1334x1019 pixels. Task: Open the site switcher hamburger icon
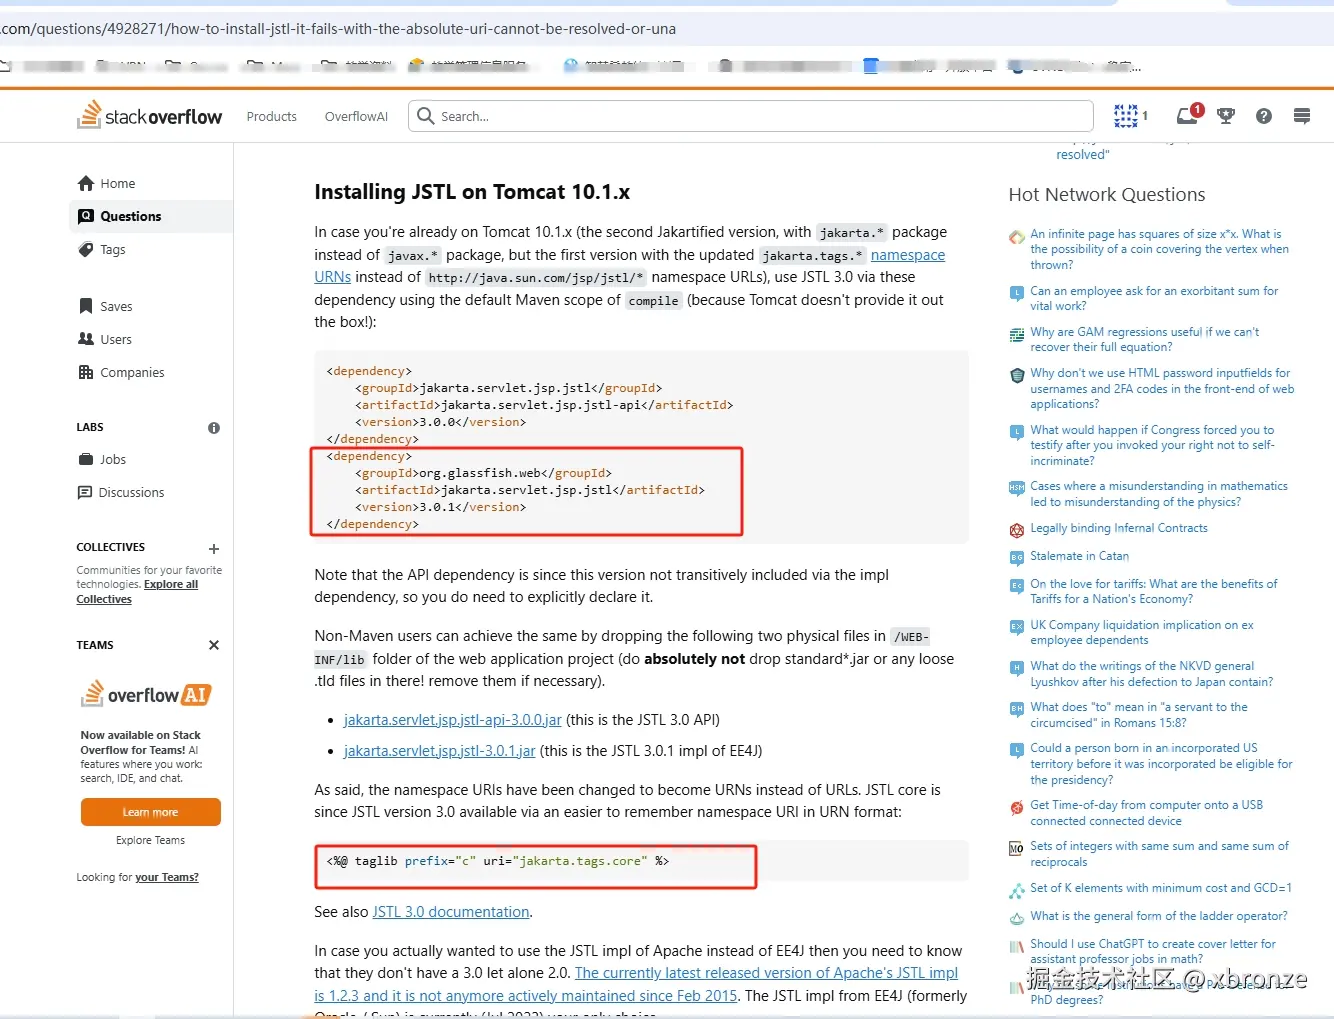[1302, 116]
